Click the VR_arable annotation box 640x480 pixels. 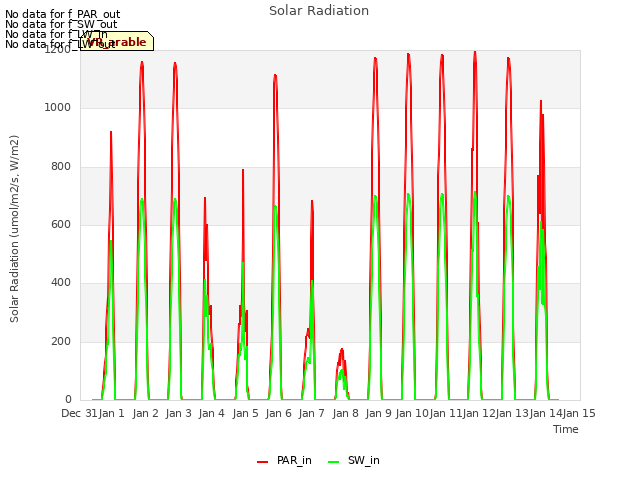117,41
